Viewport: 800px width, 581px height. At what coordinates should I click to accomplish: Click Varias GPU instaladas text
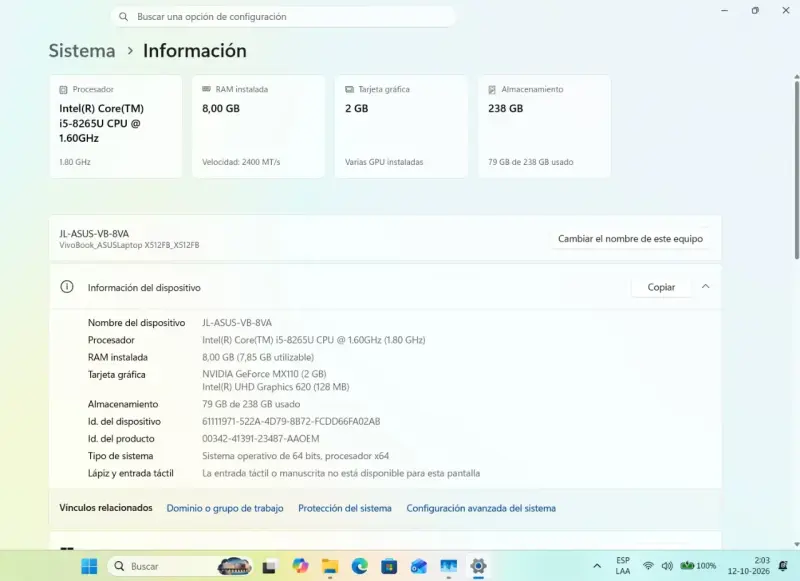tap(384, 162)
